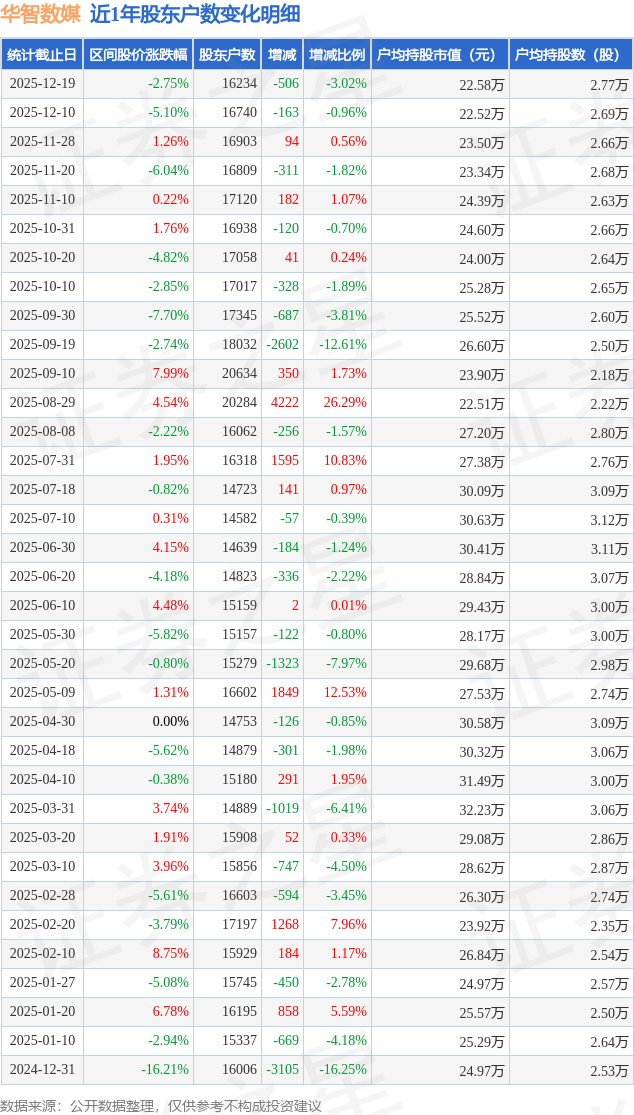This screenshot has width=634, height=1115.
Task: Click the 户均持股市值（元） column header
Action: [440, 55]
